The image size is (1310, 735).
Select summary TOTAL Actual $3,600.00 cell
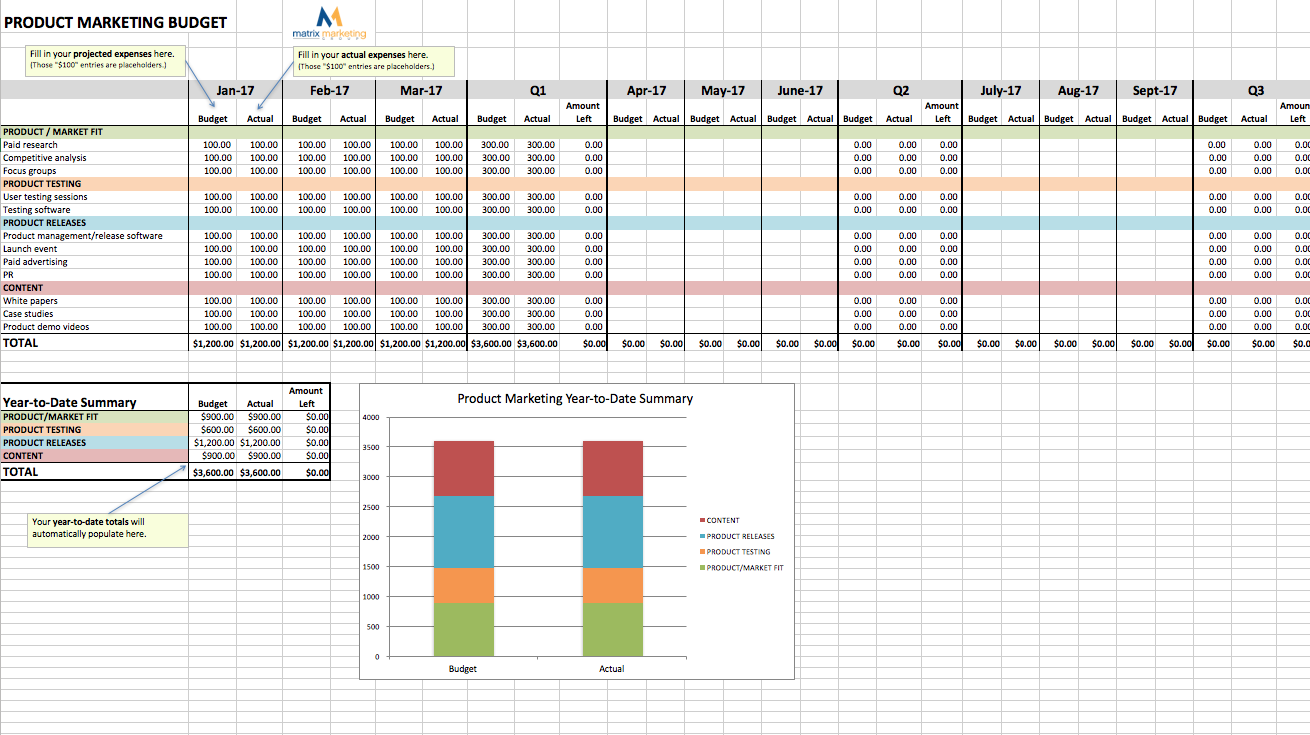[260, 473]
